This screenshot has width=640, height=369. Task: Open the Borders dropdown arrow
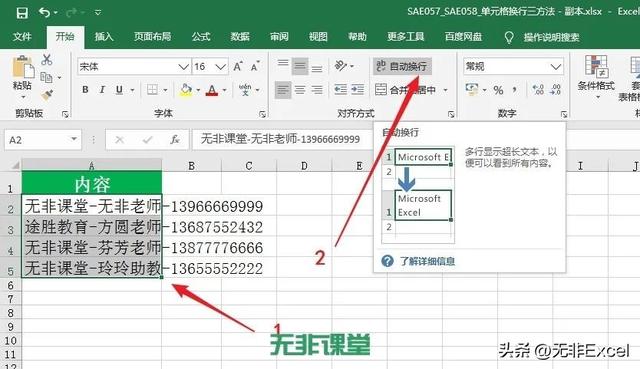[165, 90]
